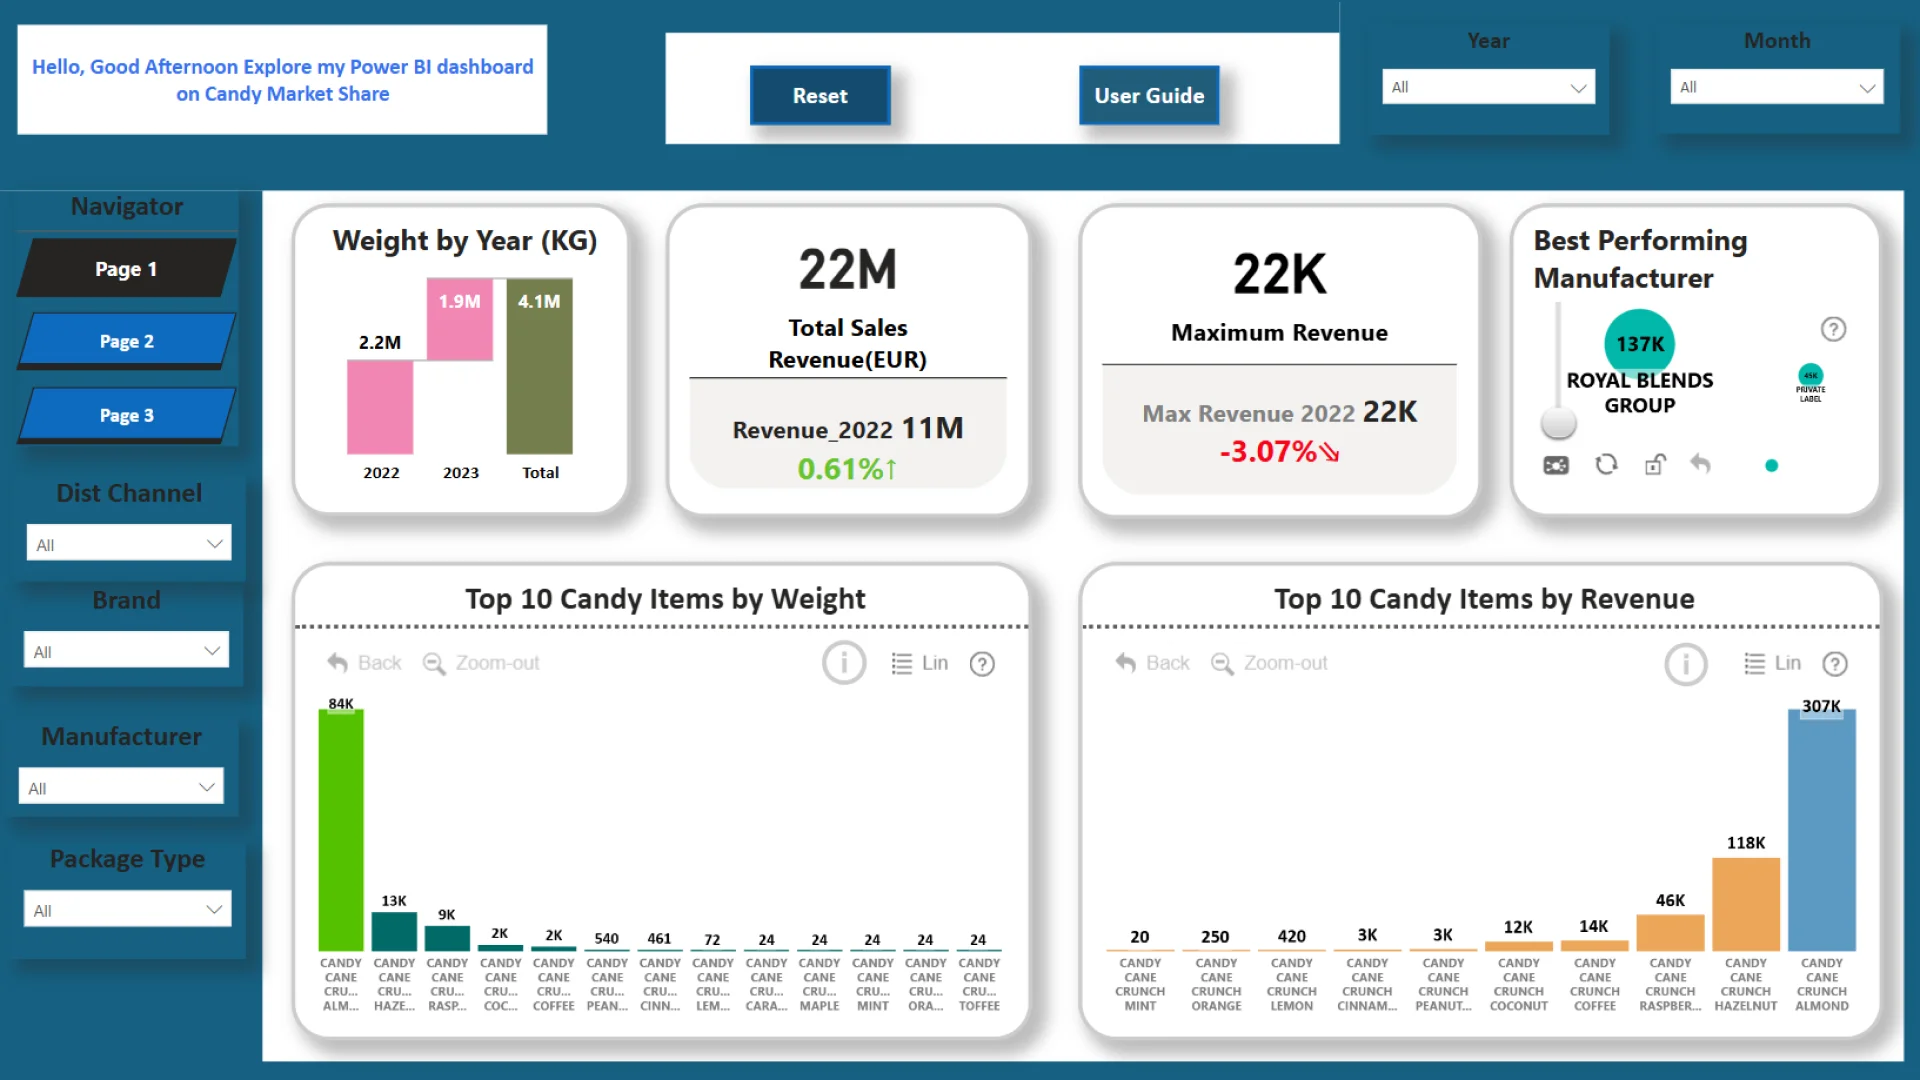Click the green 84K almond weight bar

coord(341,830)
